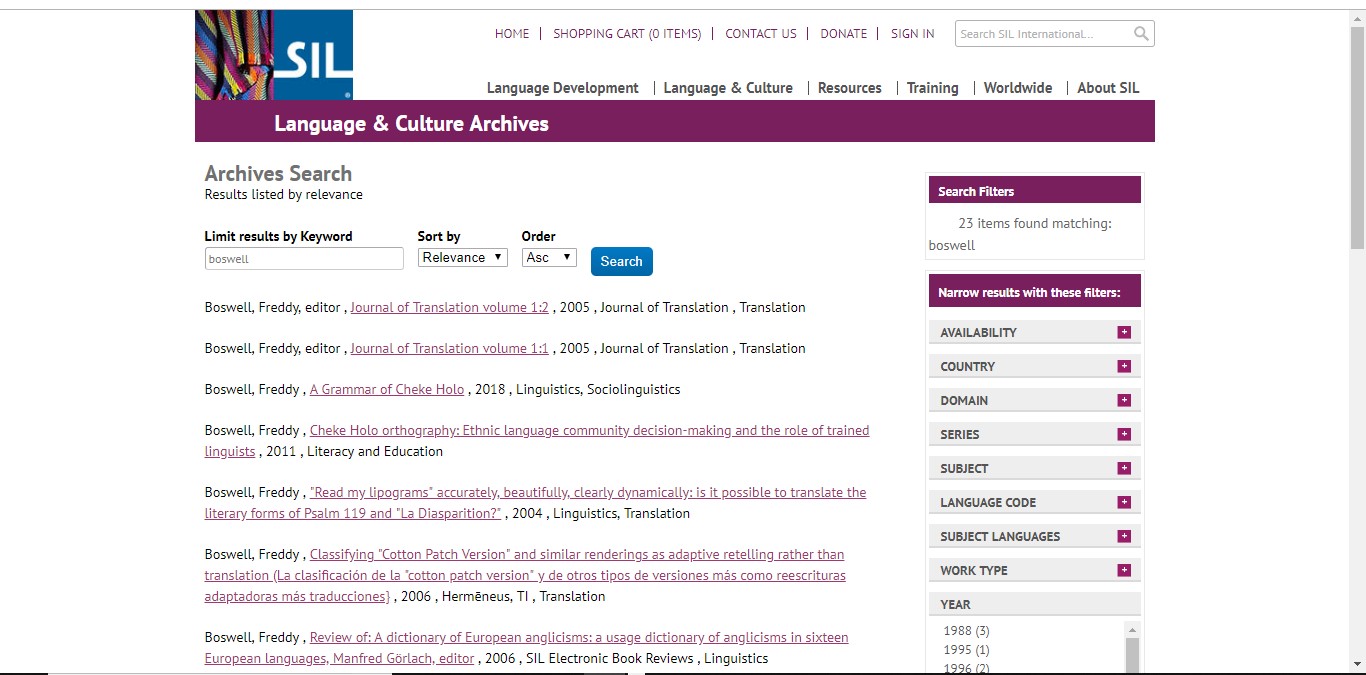Open A Grammar of Cheke Holo link
The width and height of the screenshot is (1366, 675).
click(387, 390)
